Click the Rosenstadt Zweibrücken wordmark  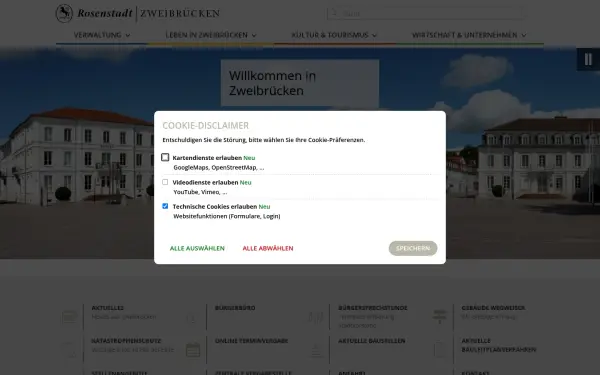pos(148,13)
